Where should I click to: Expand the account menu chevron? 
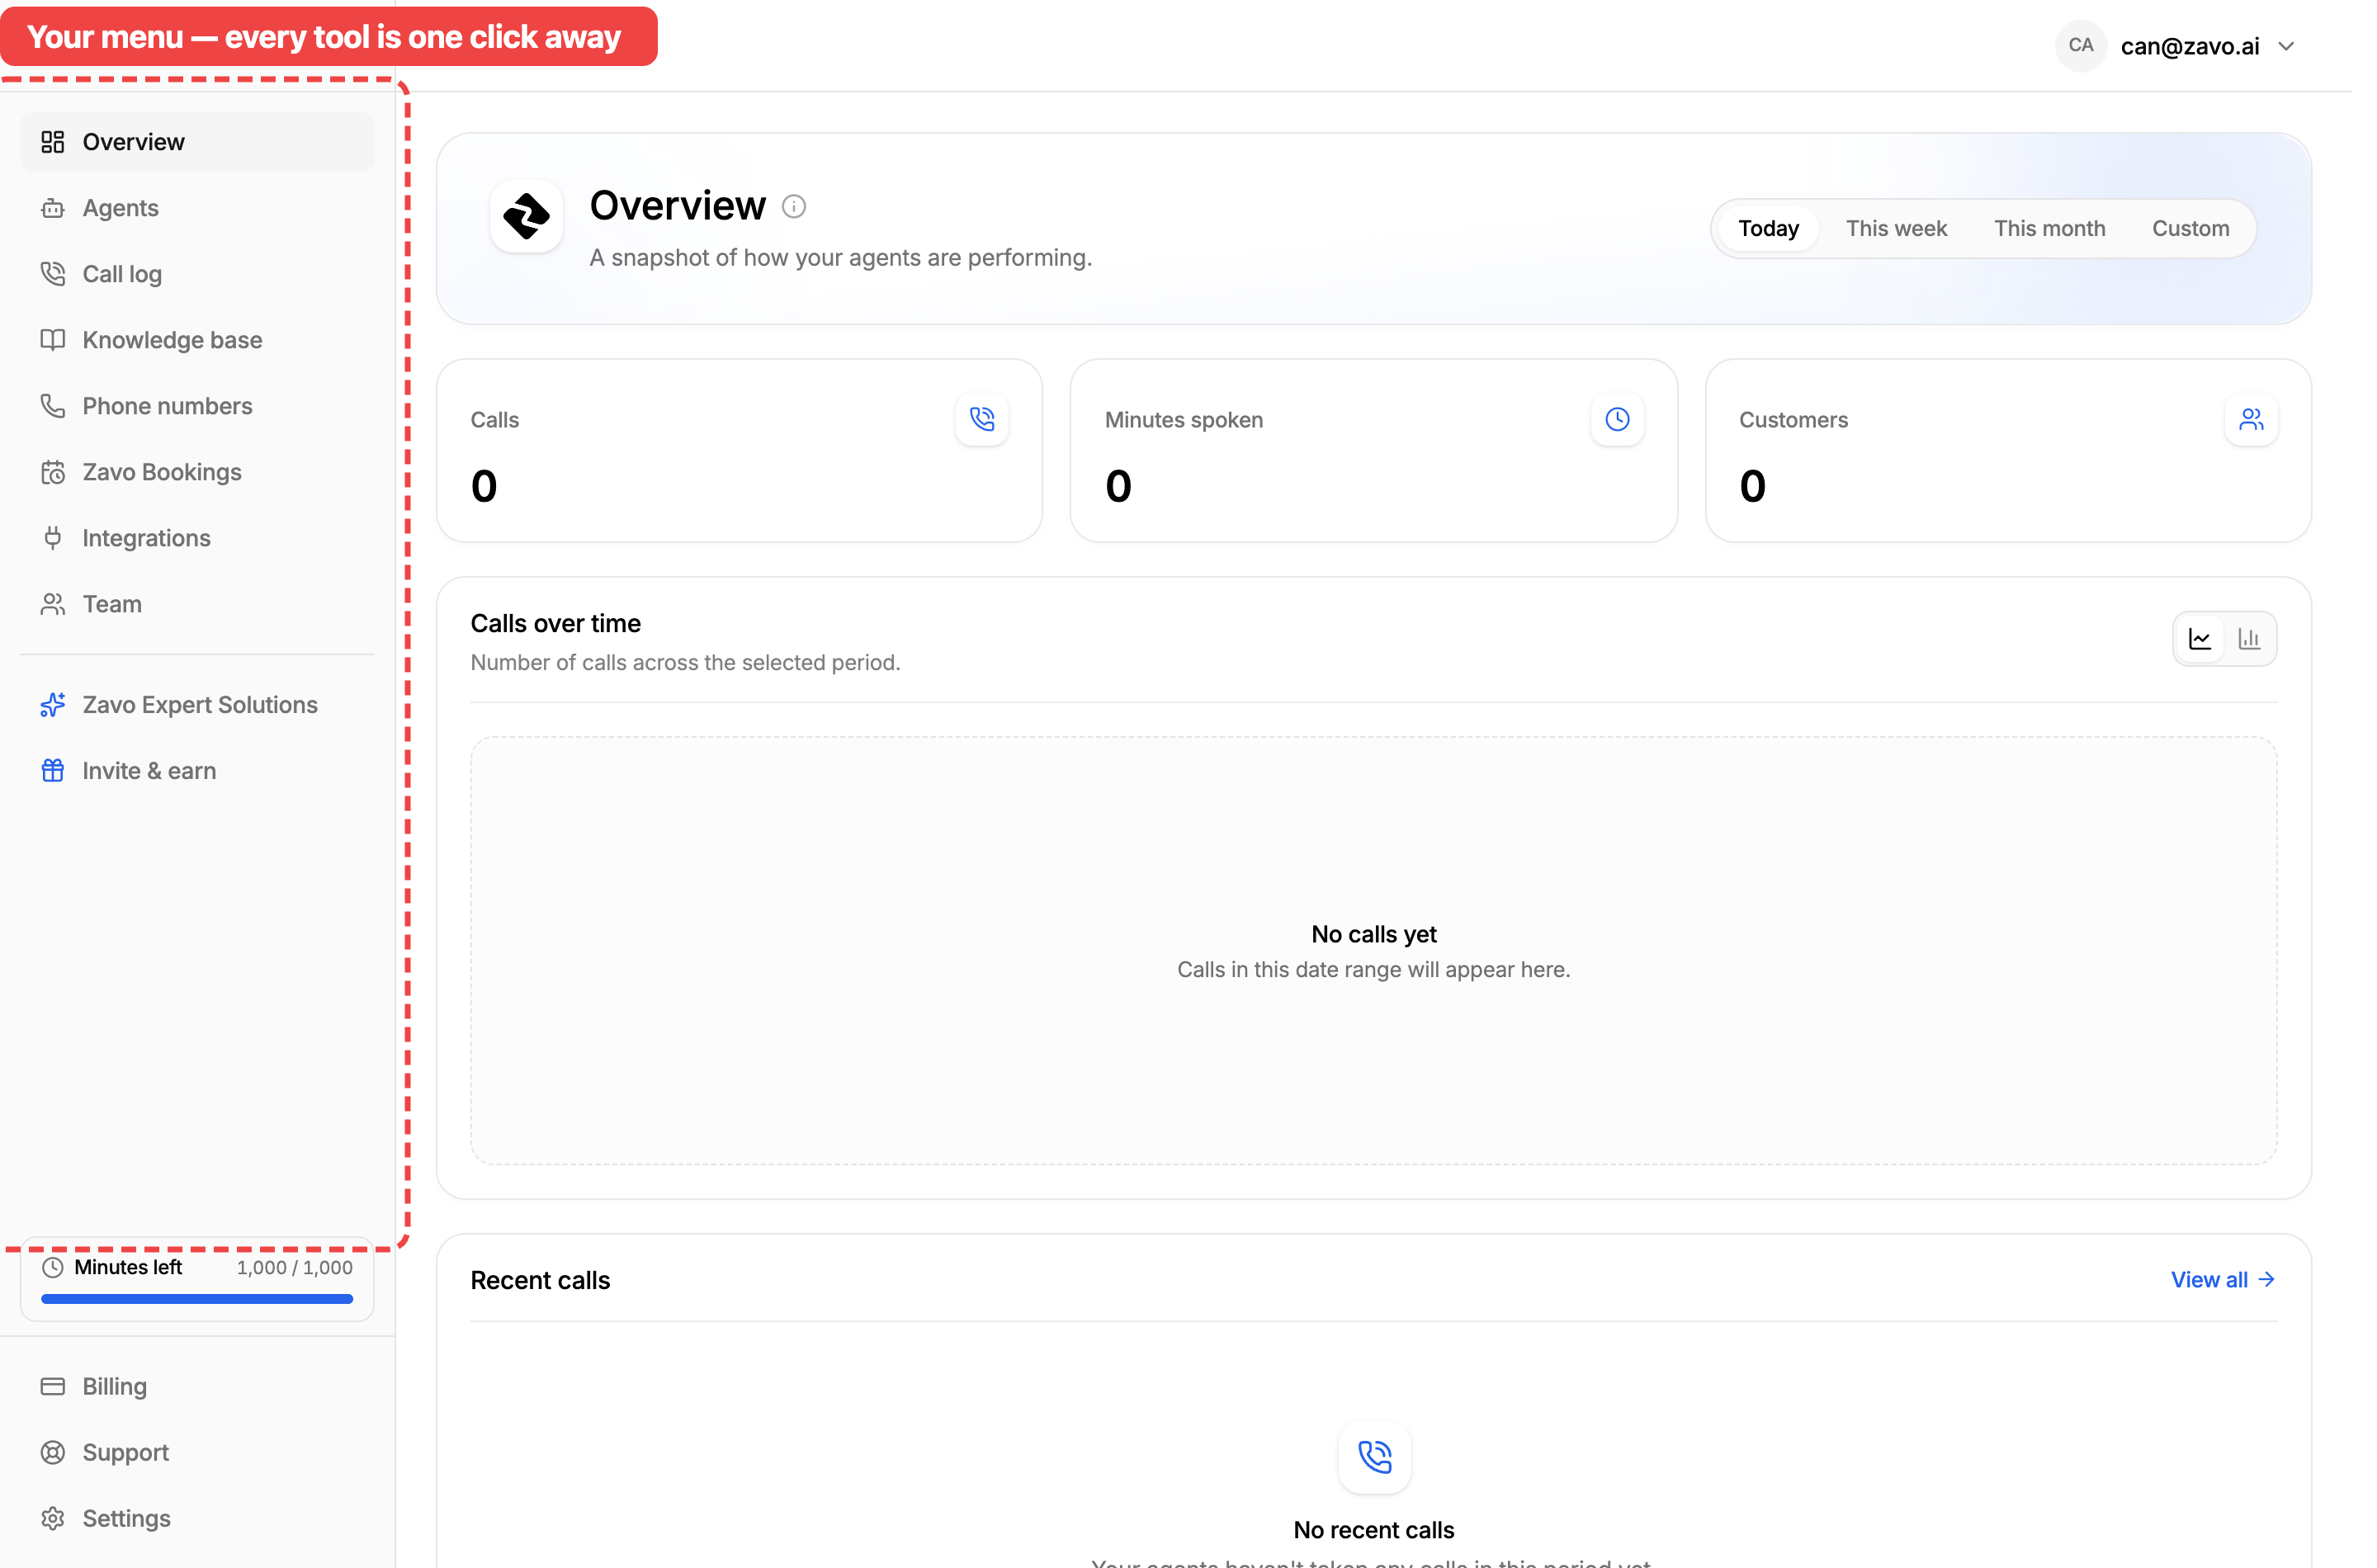pos(2286,46)
